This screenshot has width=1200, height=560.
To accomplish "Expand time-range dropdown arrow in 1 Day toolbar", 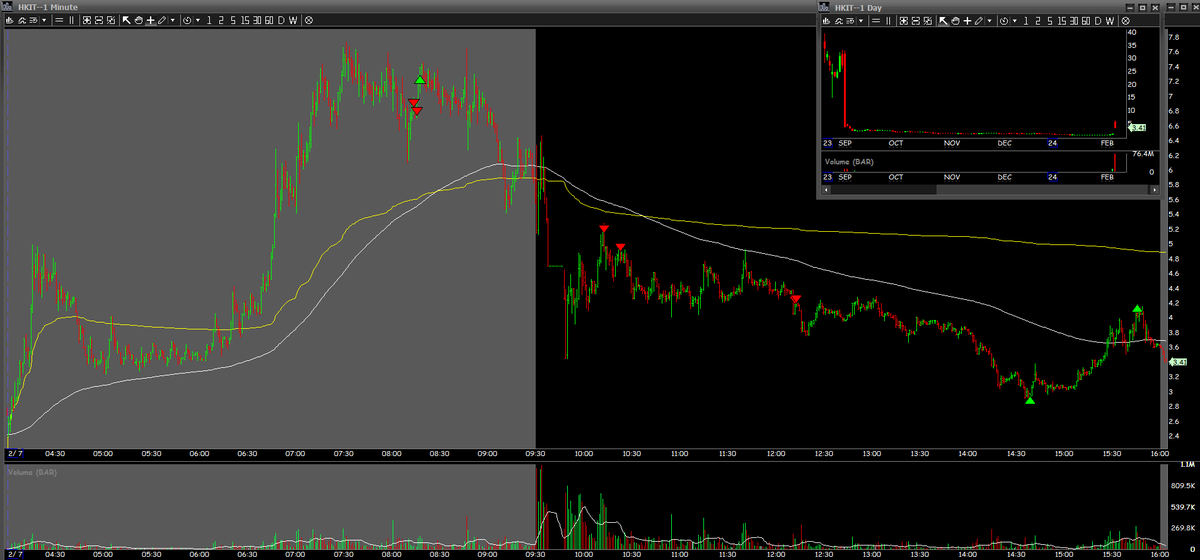I will 1015,20.
